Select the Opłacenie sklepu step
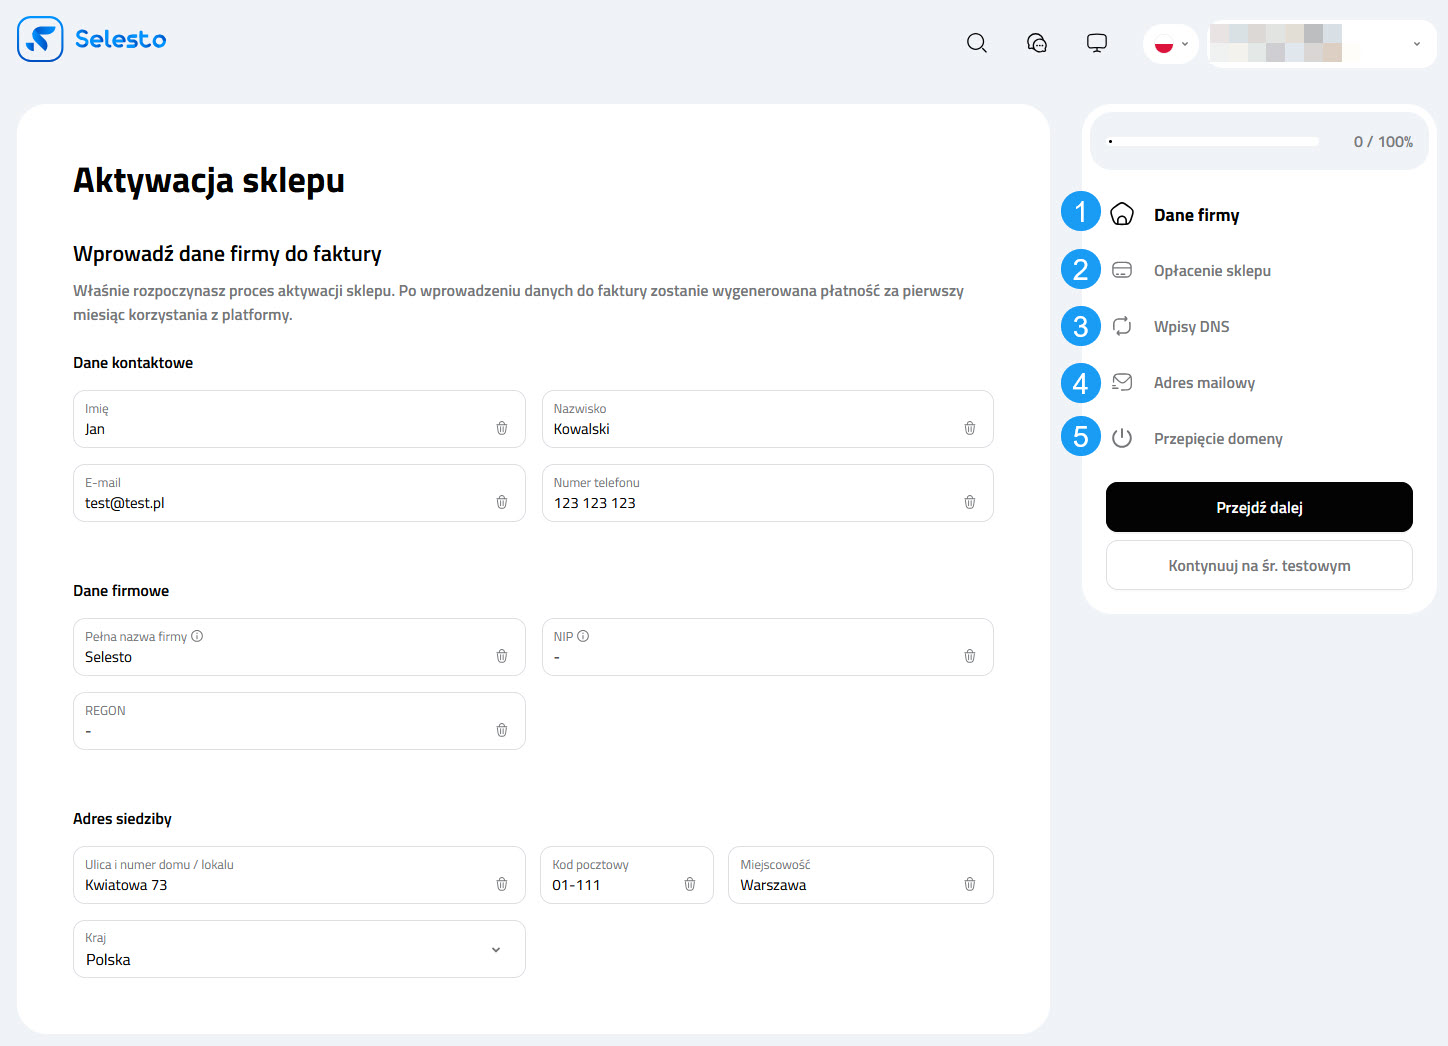Image resolution: width=1448 pixels, height=1046 pixels. (x=1212, y=271)
